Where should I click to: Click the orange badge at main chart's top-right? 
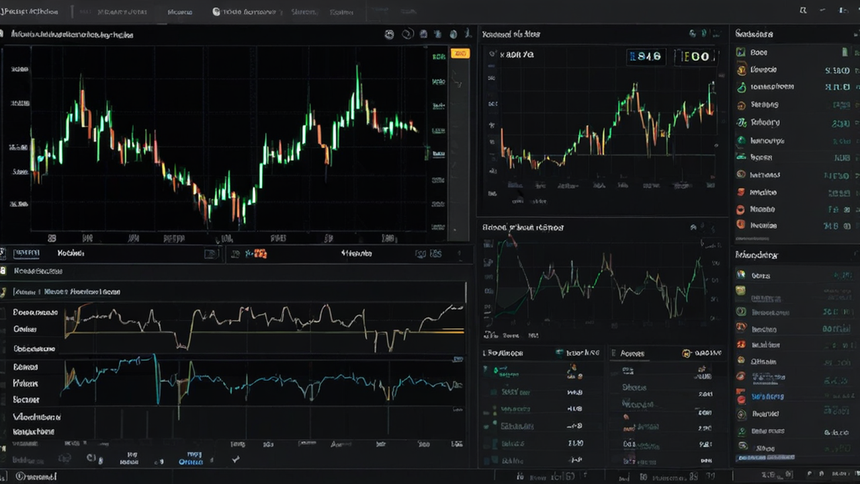(x=460, y=53)
